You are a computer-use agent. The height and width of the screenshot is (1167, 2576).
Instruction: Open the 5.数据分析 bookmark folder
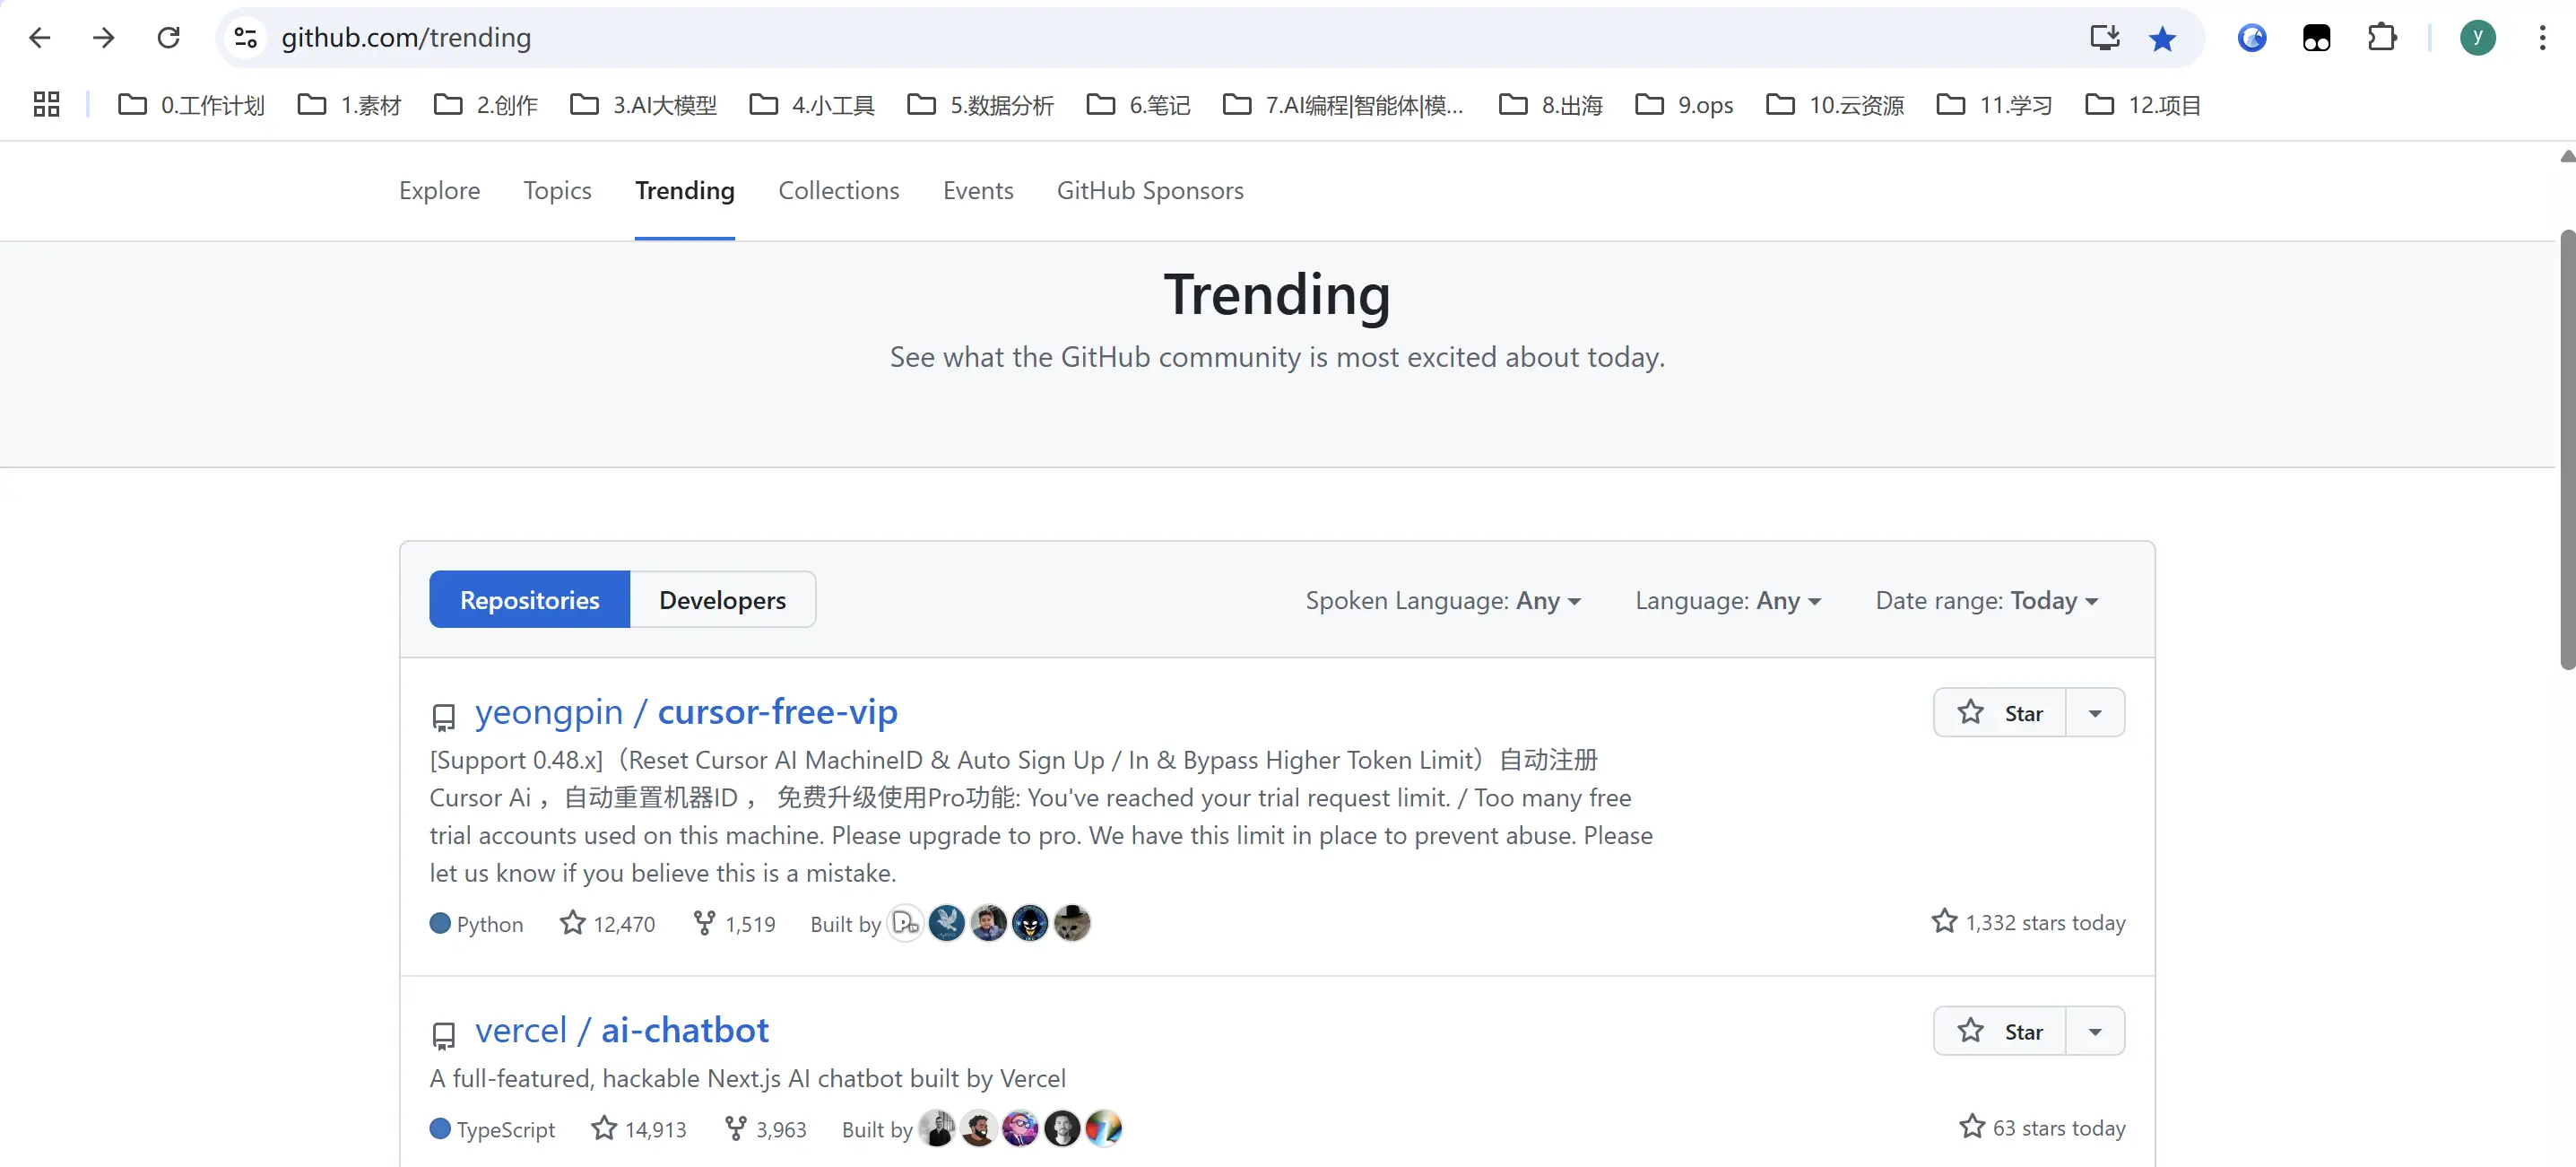tap(980, 104)
